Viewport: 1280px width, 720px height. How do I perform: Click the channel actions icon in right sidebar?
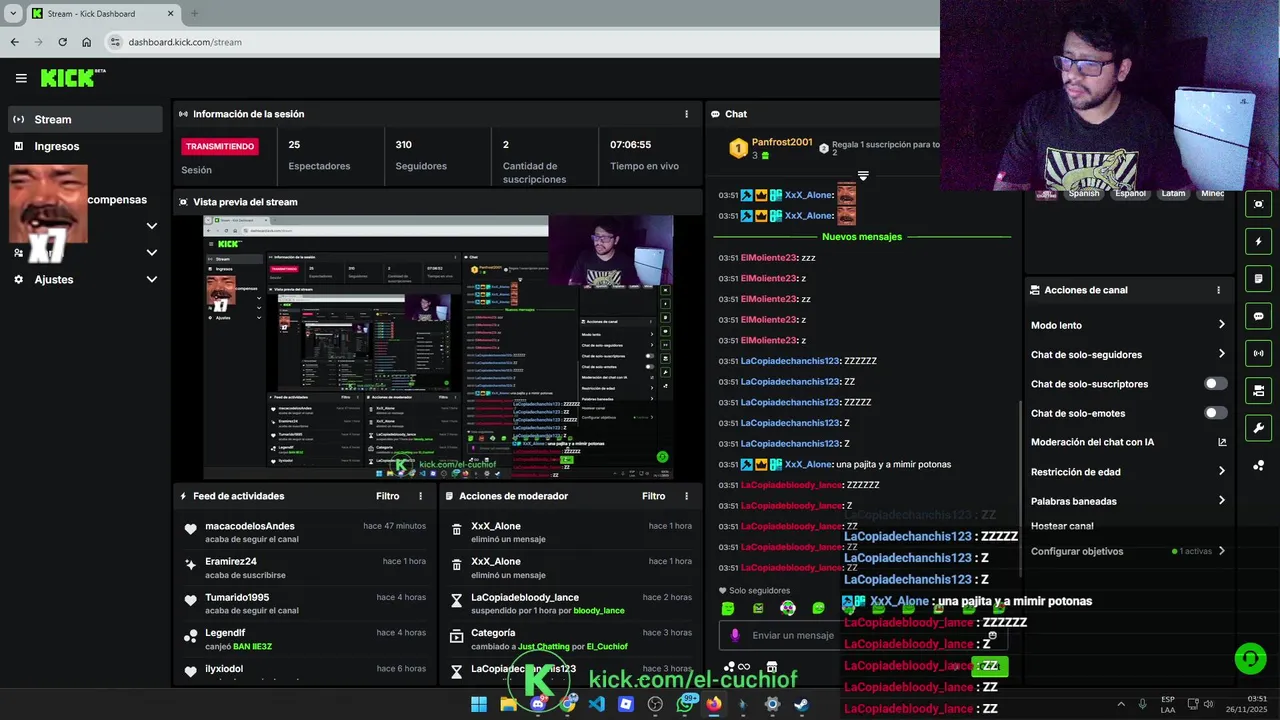[x=1258, y=390]
